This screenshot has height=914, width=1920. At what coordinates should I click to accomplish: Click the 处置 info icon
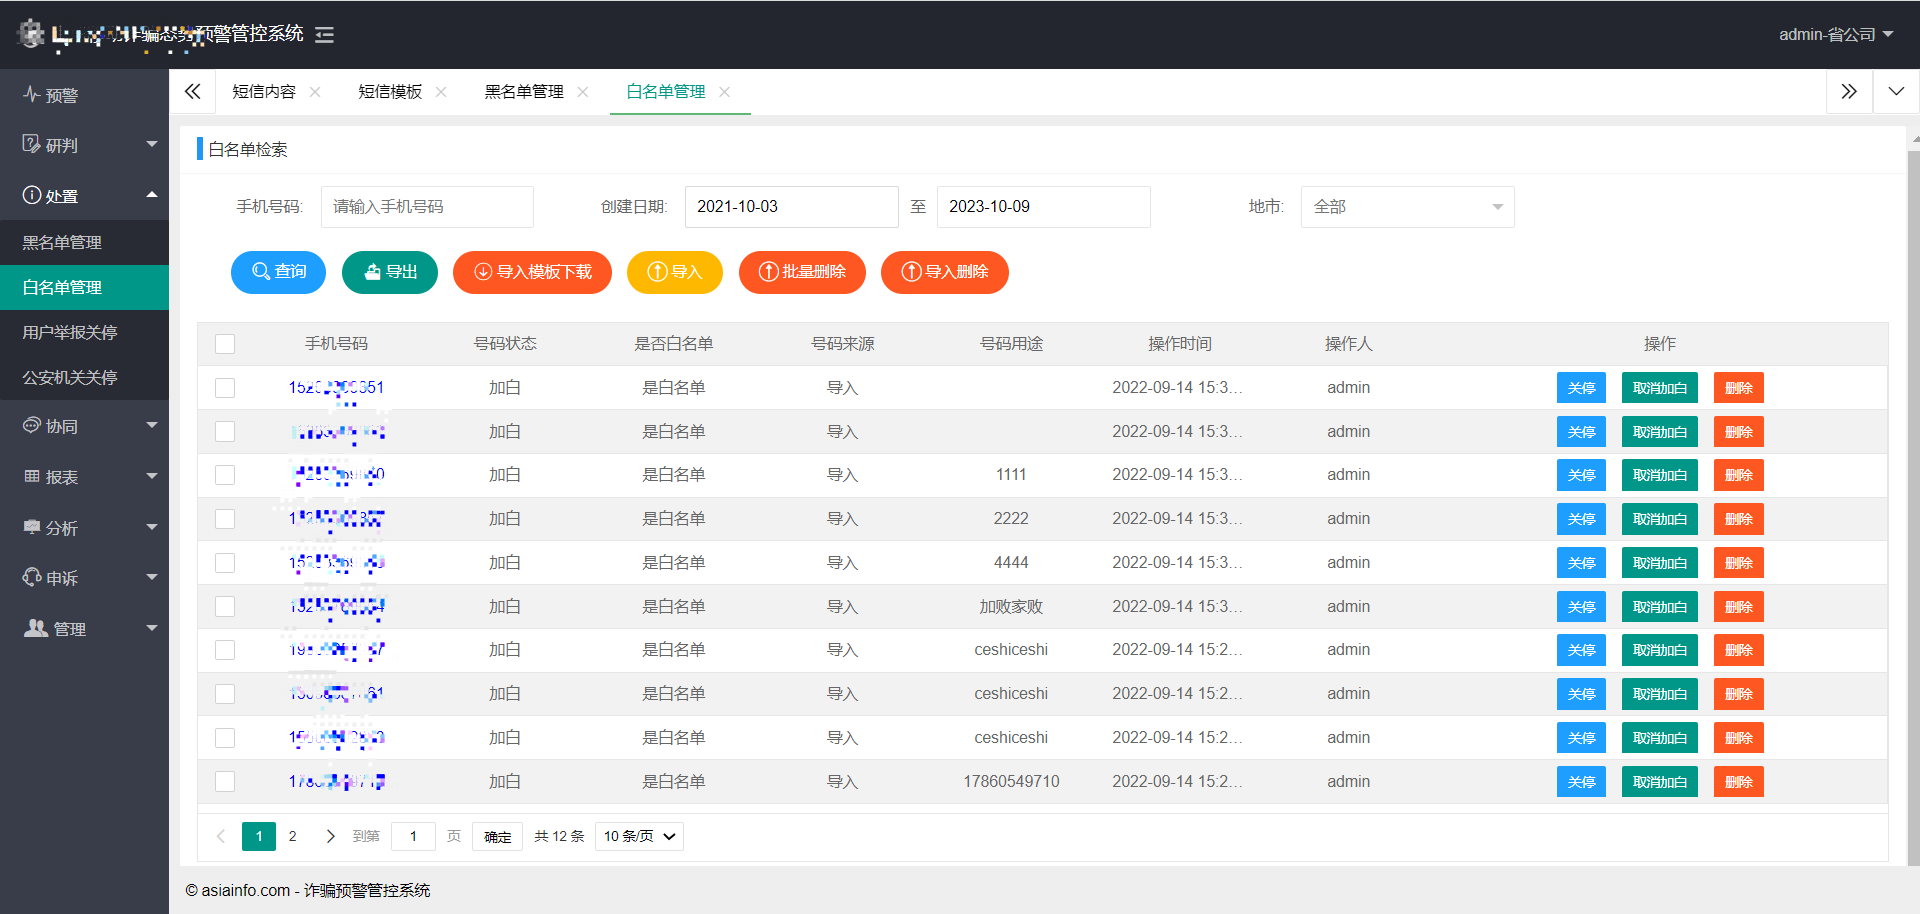[32, 195]
